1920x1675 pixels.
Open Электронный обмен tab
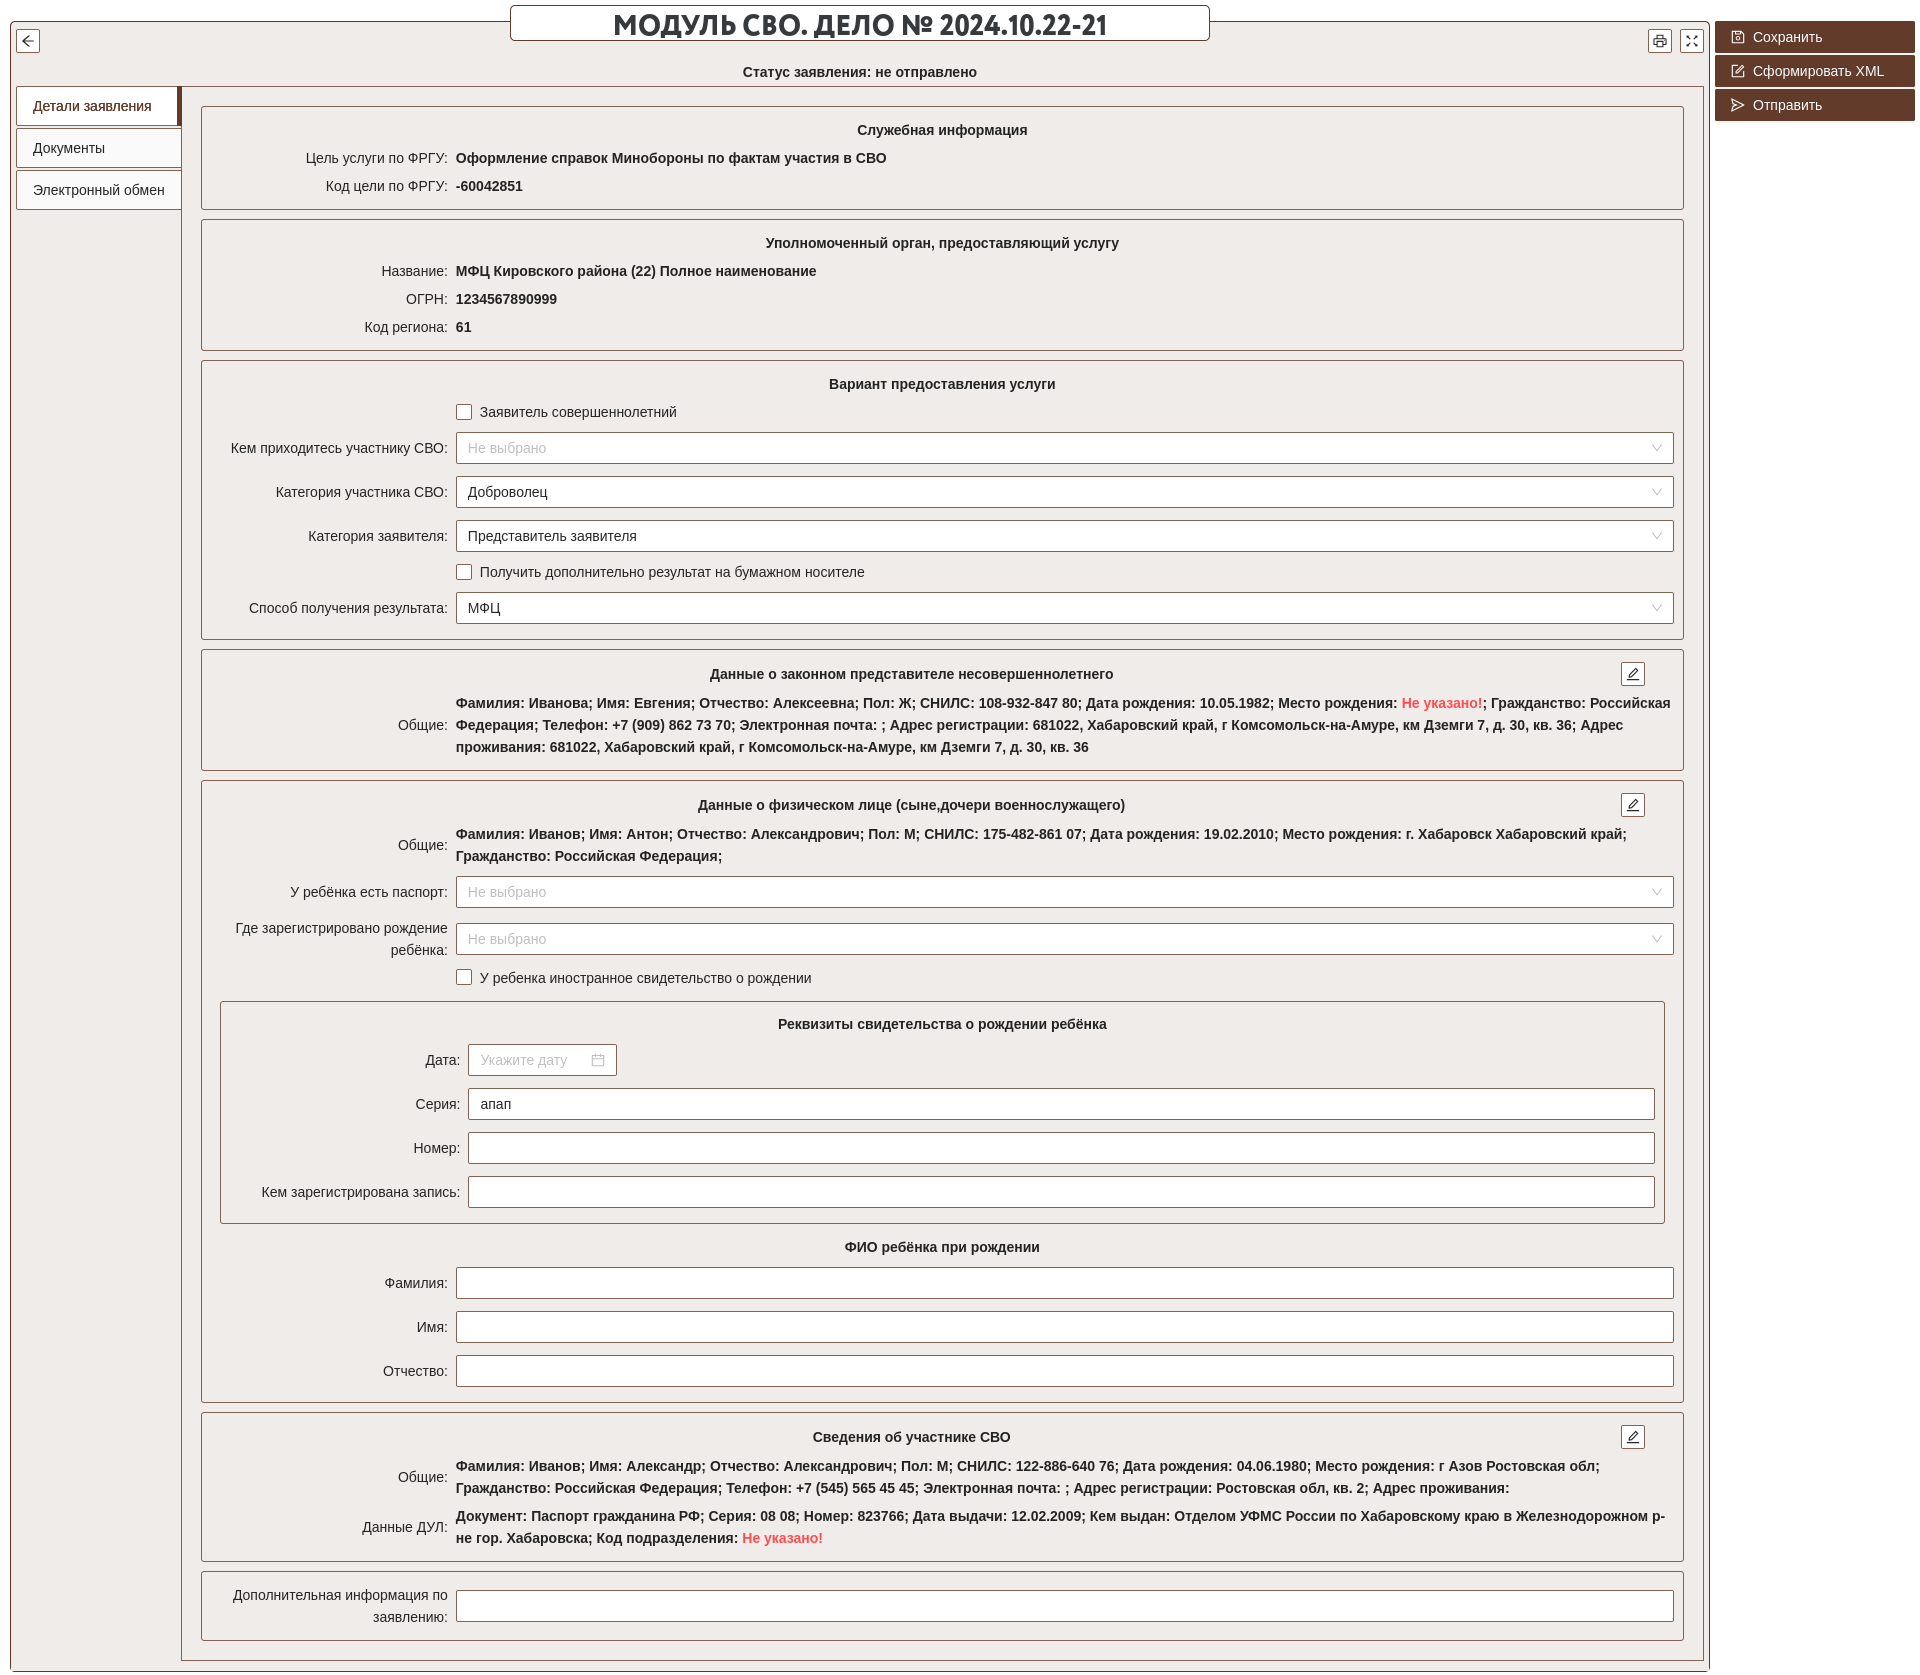[98, 190]
